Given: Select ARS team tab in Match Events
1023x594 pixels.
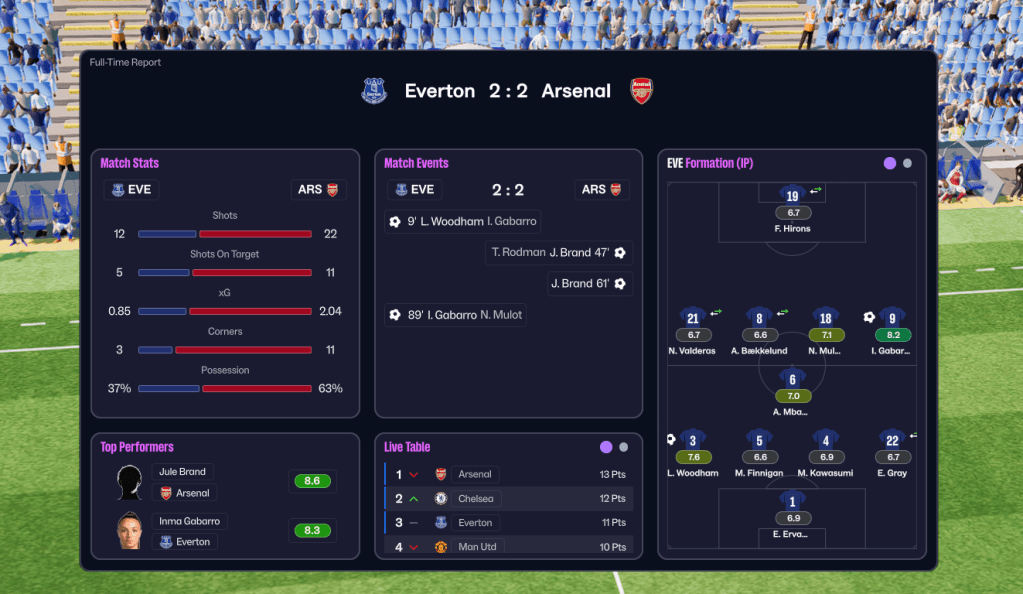Looking at the screenshot, I should (601, 189).
